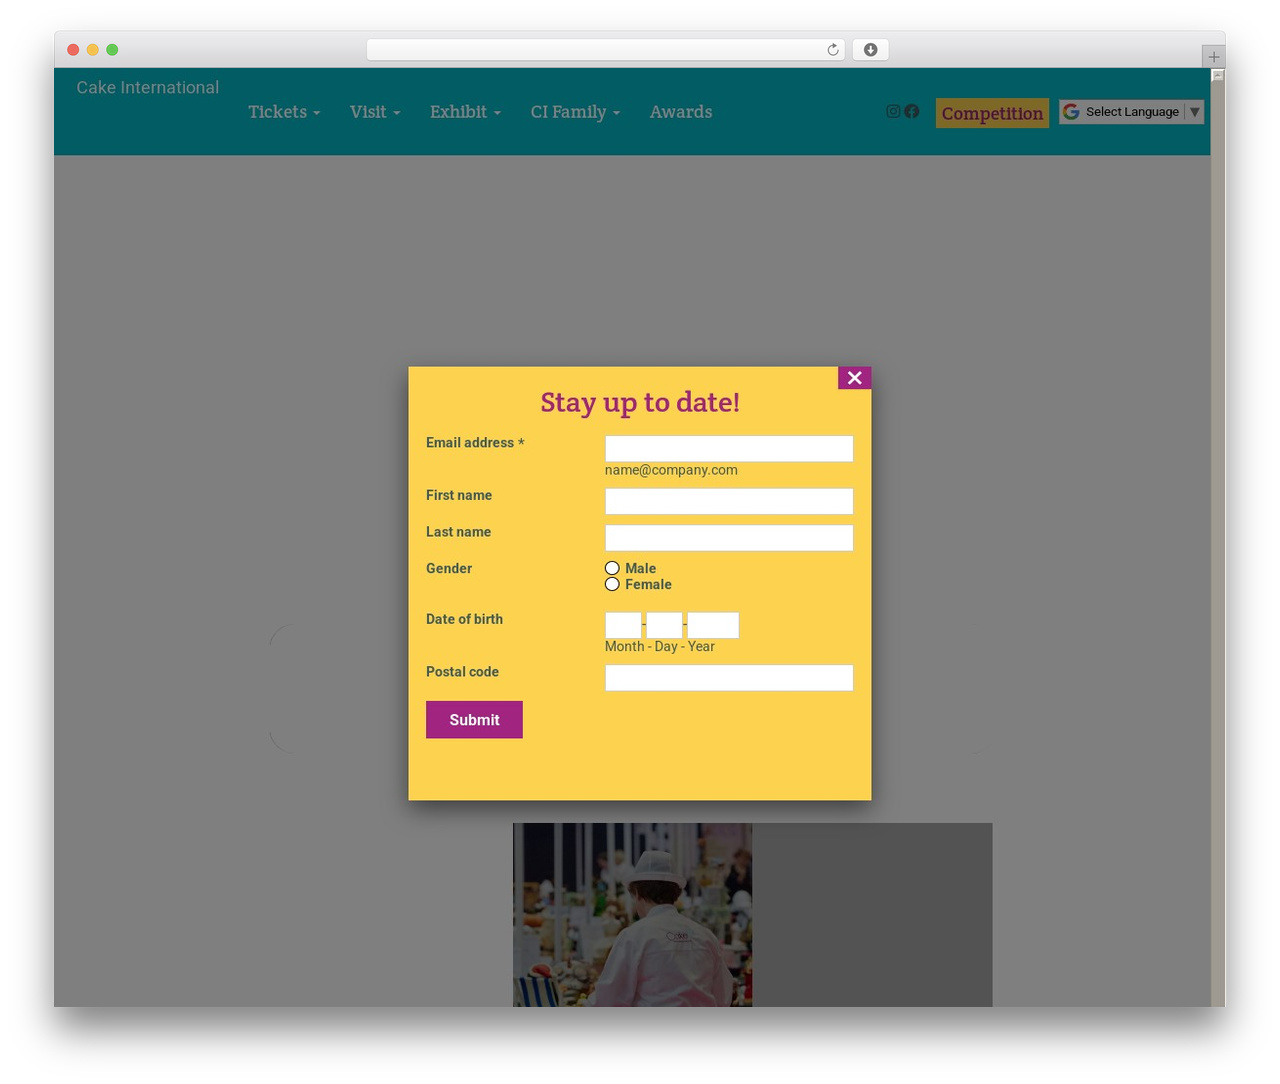
Task: Click the birth Year field
Action: coord(713,625)
